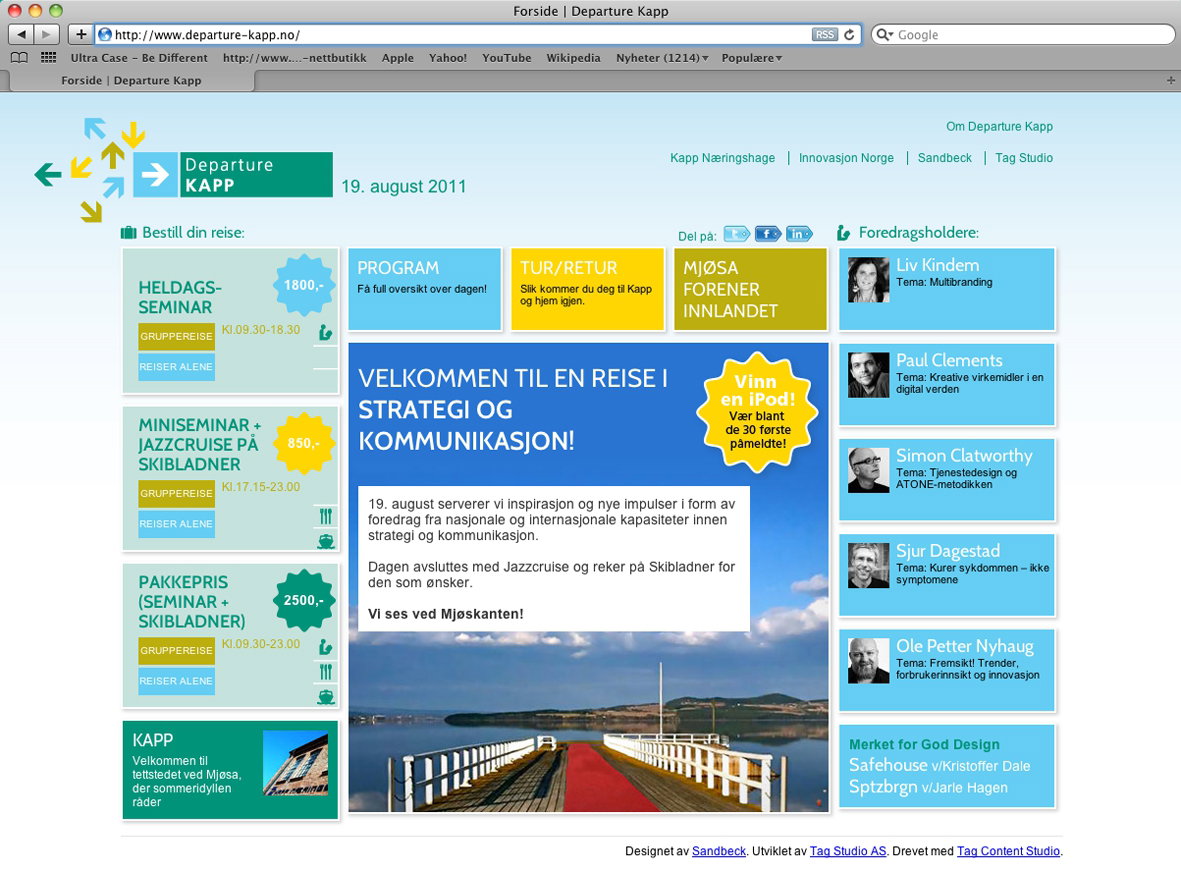1181x871 pixels.
Task: Open the Sandbeck footer link
Action: [719, 851]
